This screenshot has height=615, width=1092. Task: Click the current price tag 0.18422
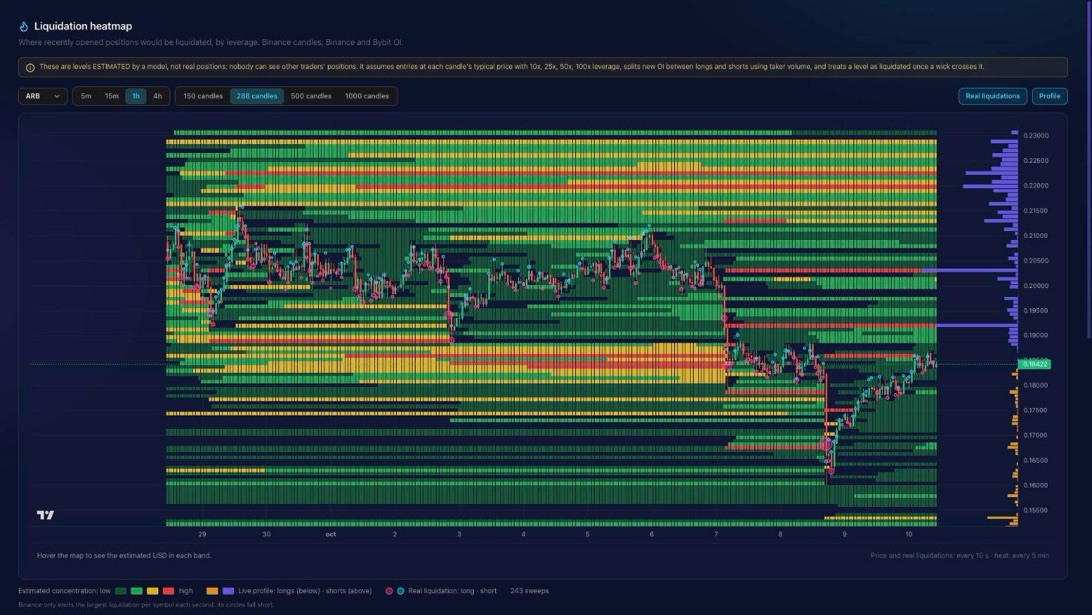click(x=1035, y=364)
